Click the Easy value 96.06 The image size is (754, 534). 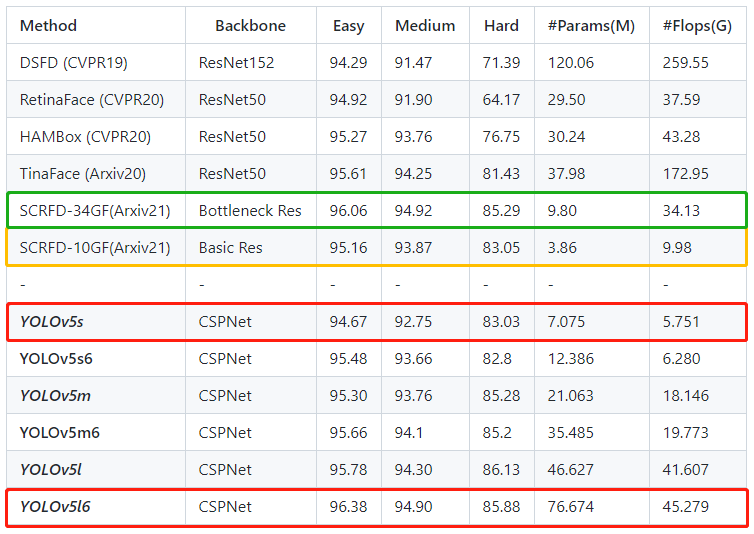[348, 211]
